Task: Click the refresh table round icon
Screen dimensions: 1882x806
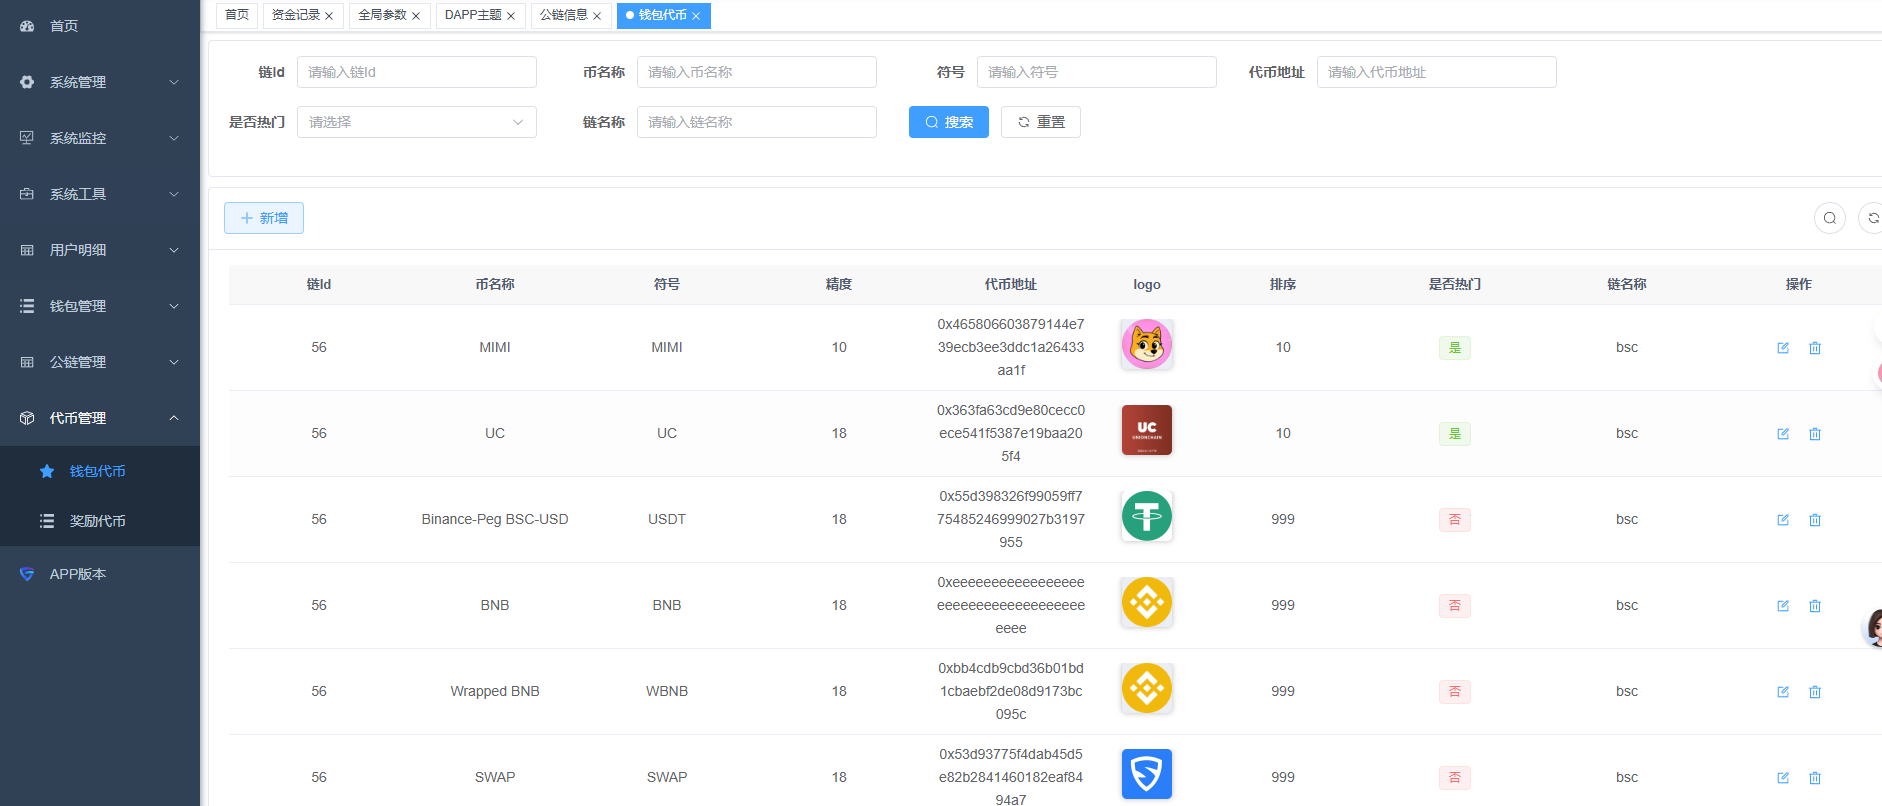Action: tap(1872, 218)
